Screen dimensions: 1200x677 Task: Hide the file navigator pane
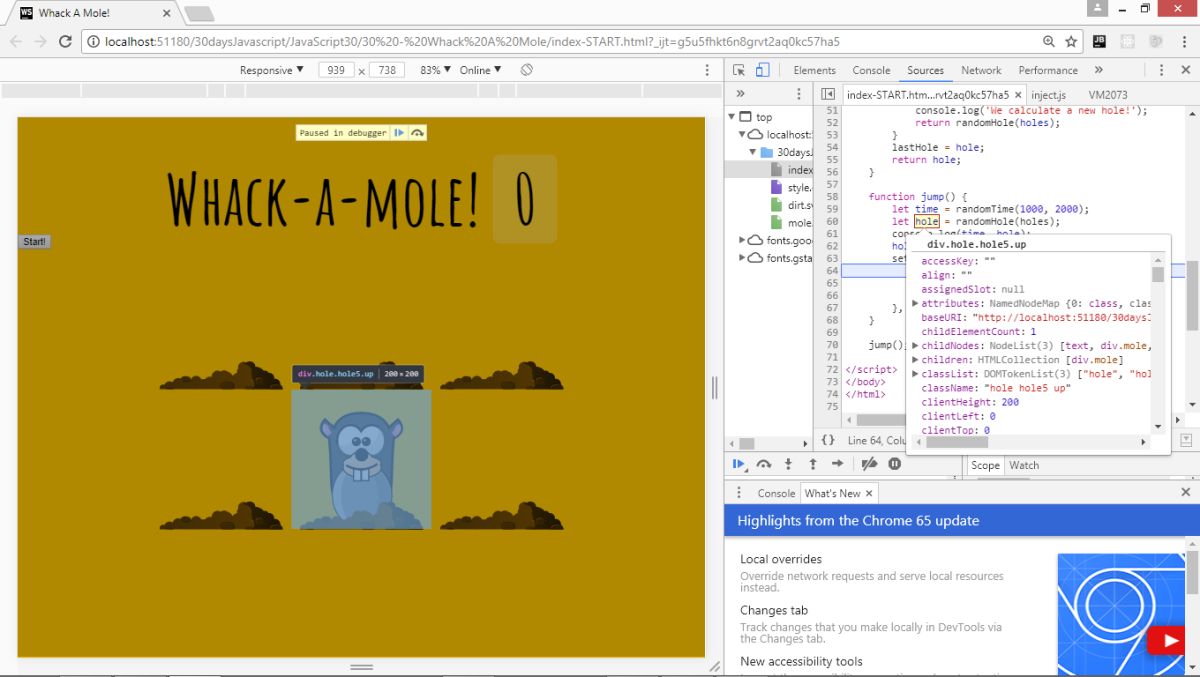point(828,94)
